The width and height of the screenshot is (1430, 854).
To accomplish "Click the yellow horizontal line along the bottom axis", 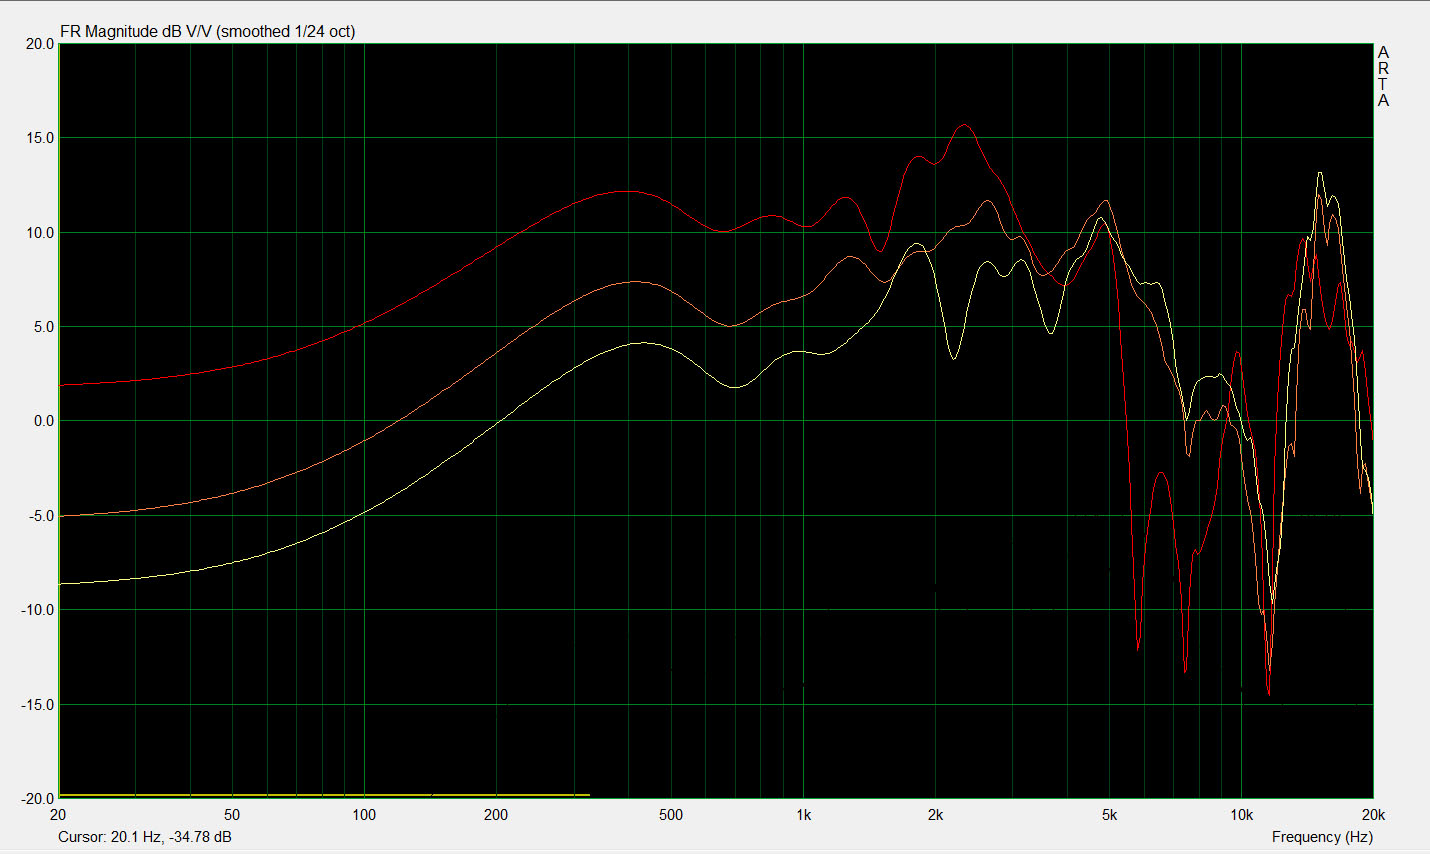I will 324,795.
